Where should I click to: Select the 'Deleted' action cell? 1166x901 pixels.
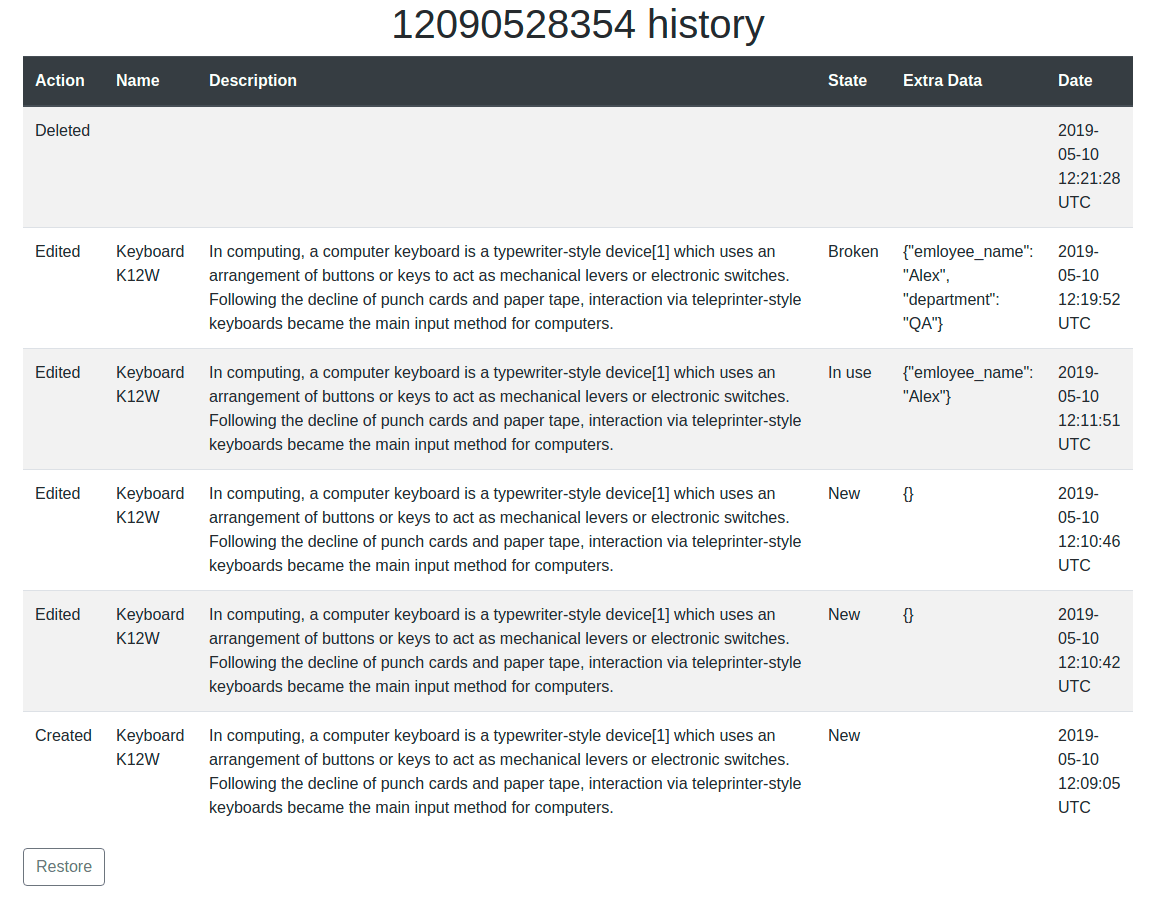point(62,131)
